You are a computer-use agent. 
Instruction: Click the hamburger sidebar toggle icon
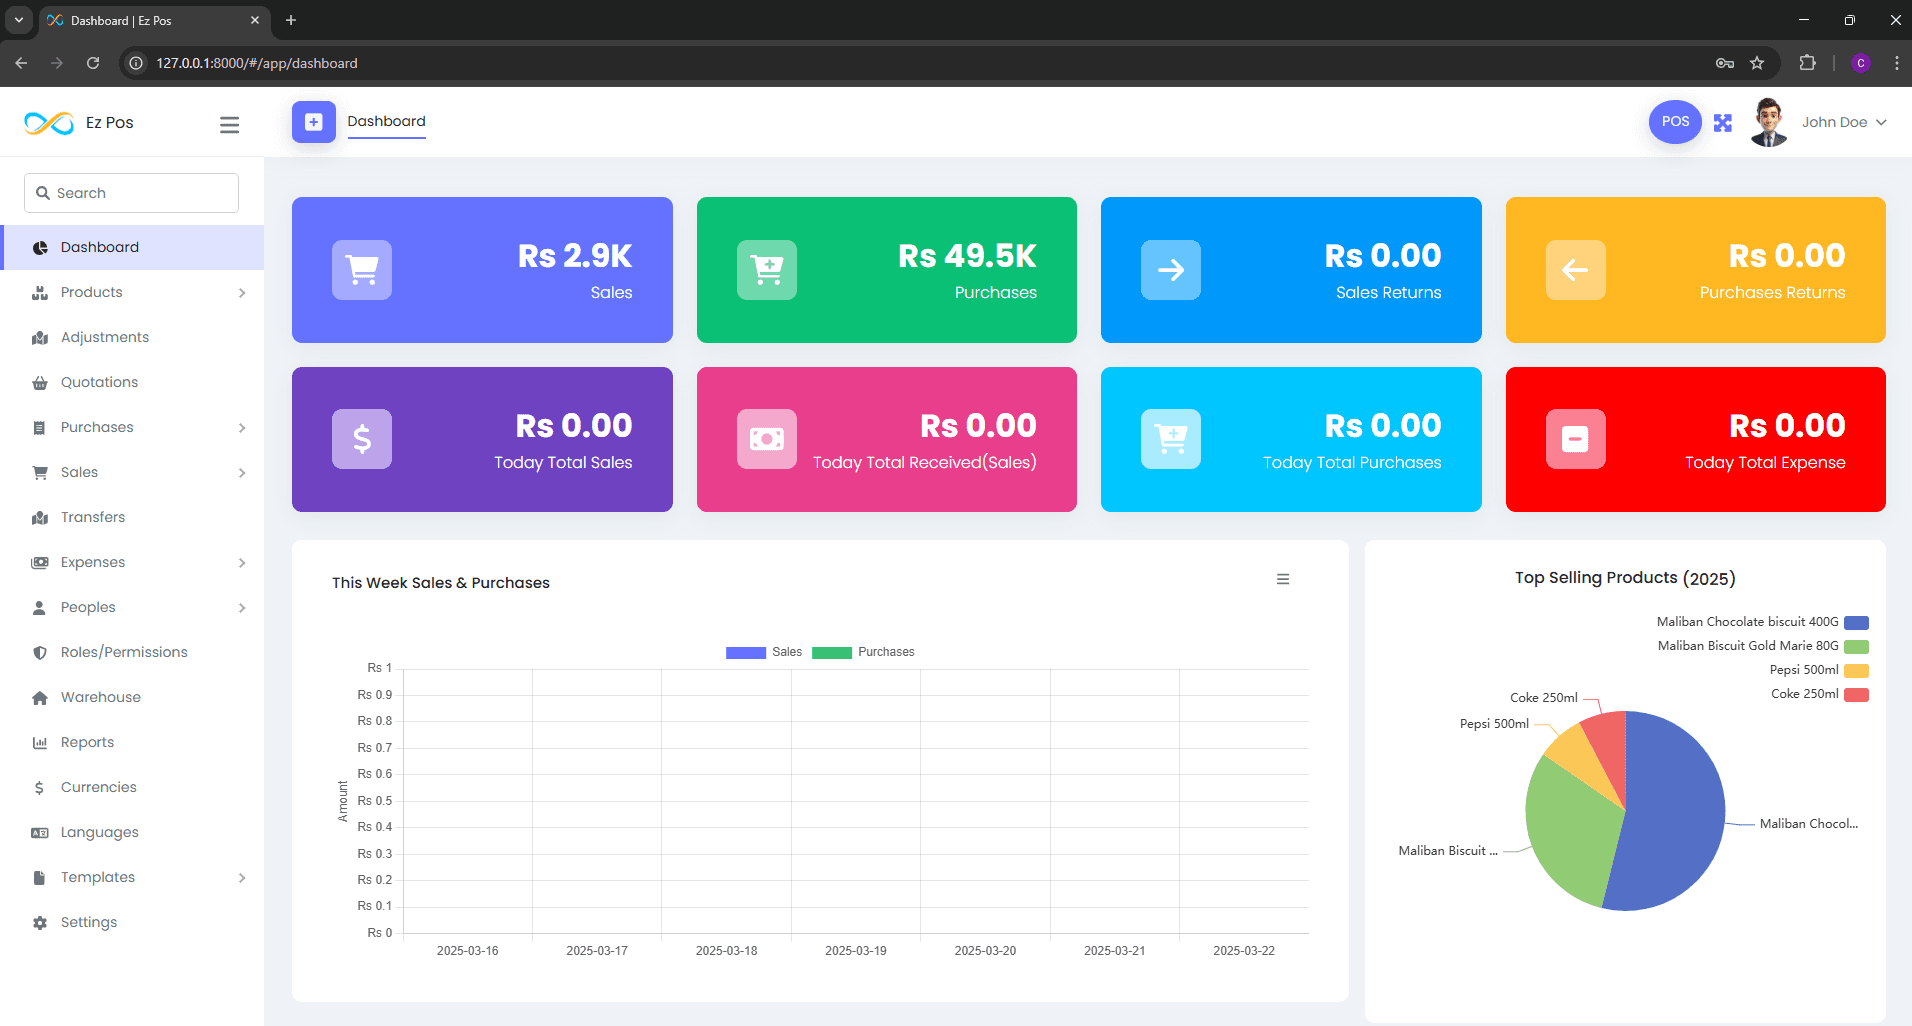[x=229, y=124]
